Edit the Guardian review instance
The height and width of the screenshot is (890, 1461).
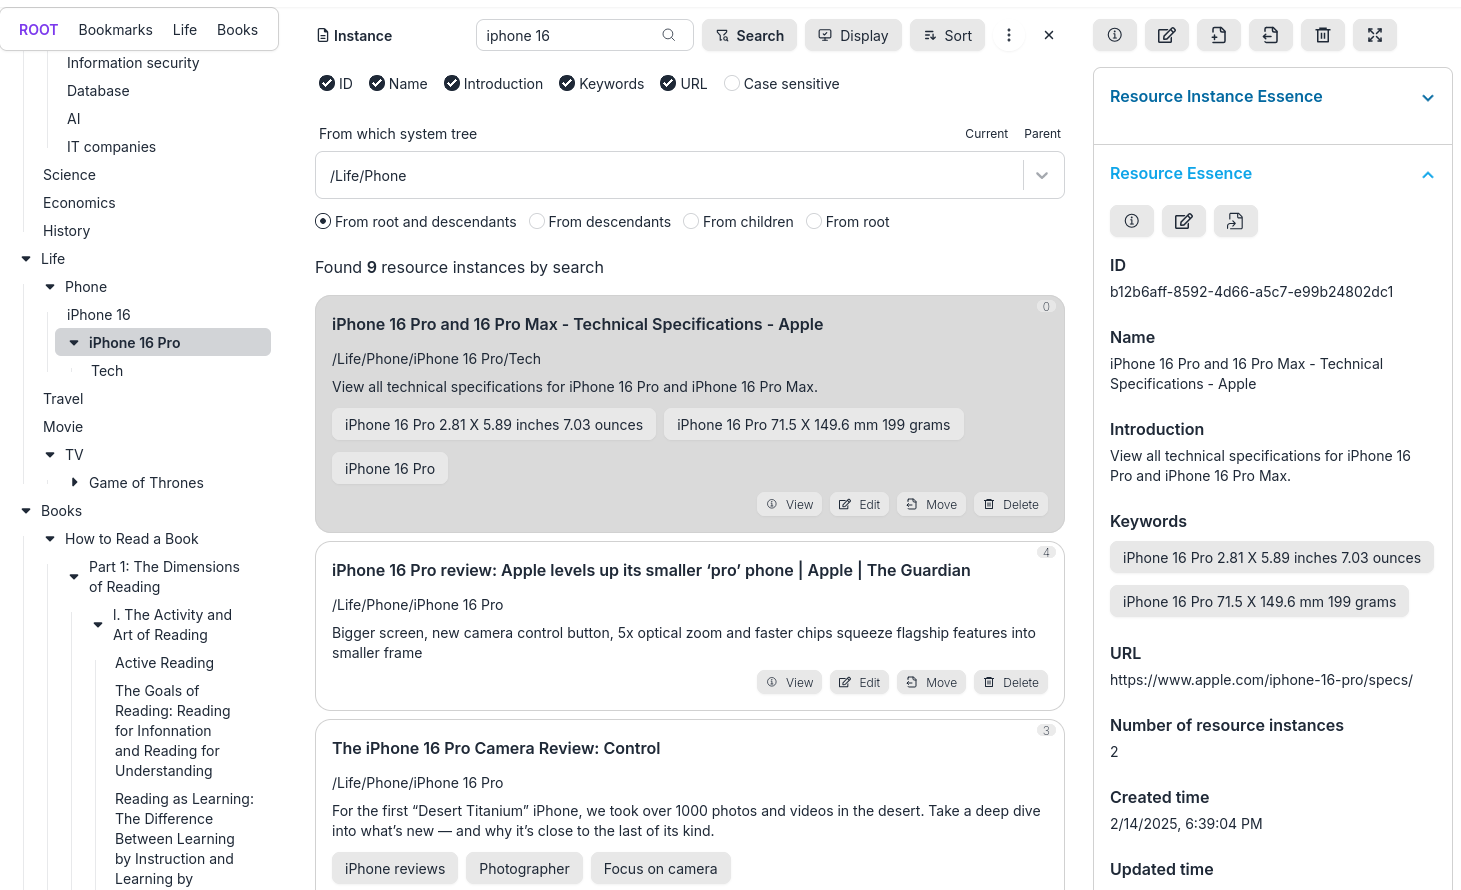859,682
